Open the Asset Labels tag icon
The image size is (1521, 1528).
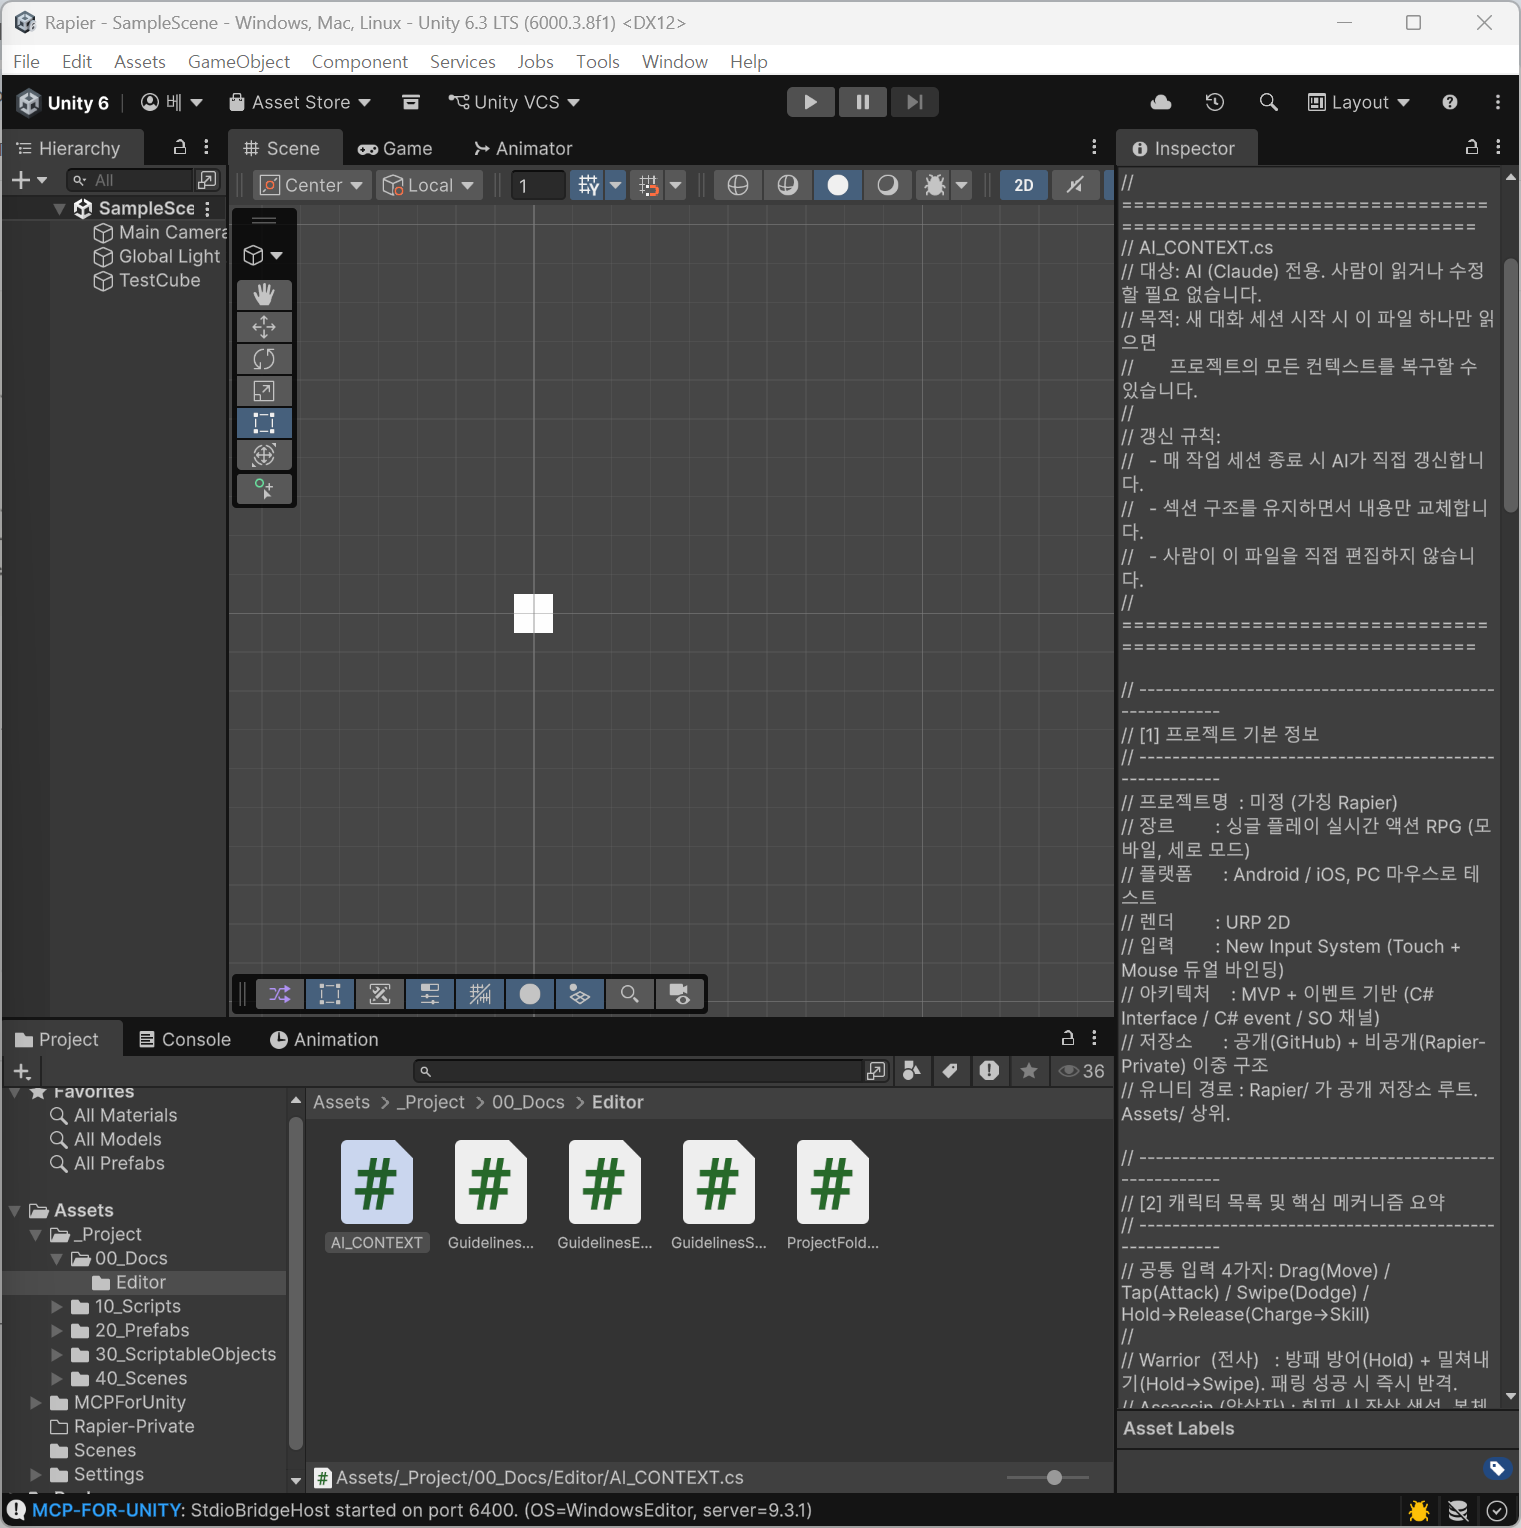coord(1496,1468)
